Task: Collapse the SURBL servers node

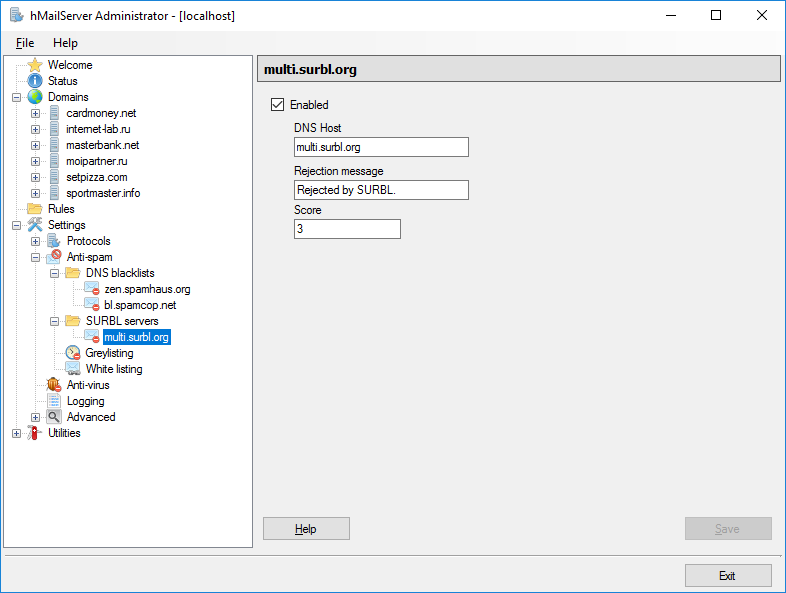Action: (54, 322)
